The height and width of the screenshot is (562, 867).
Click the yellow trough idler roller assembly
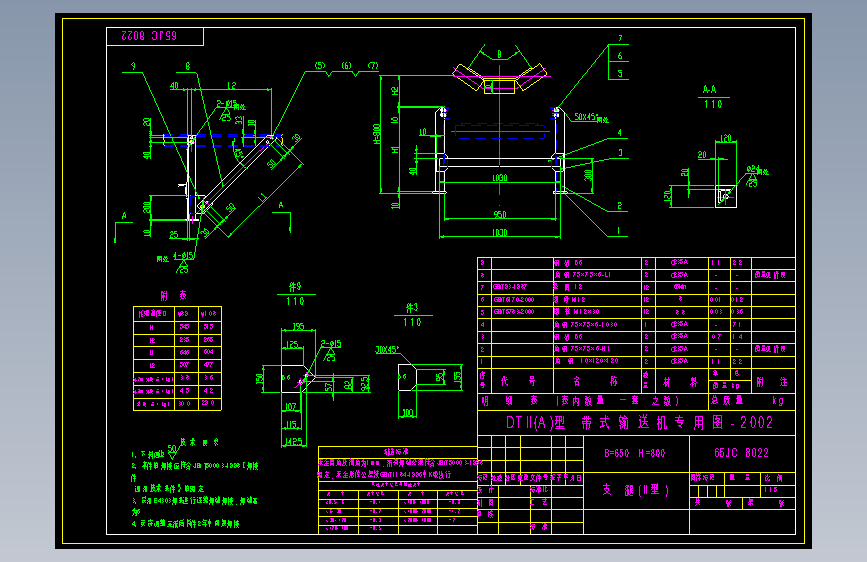point(499,78)
